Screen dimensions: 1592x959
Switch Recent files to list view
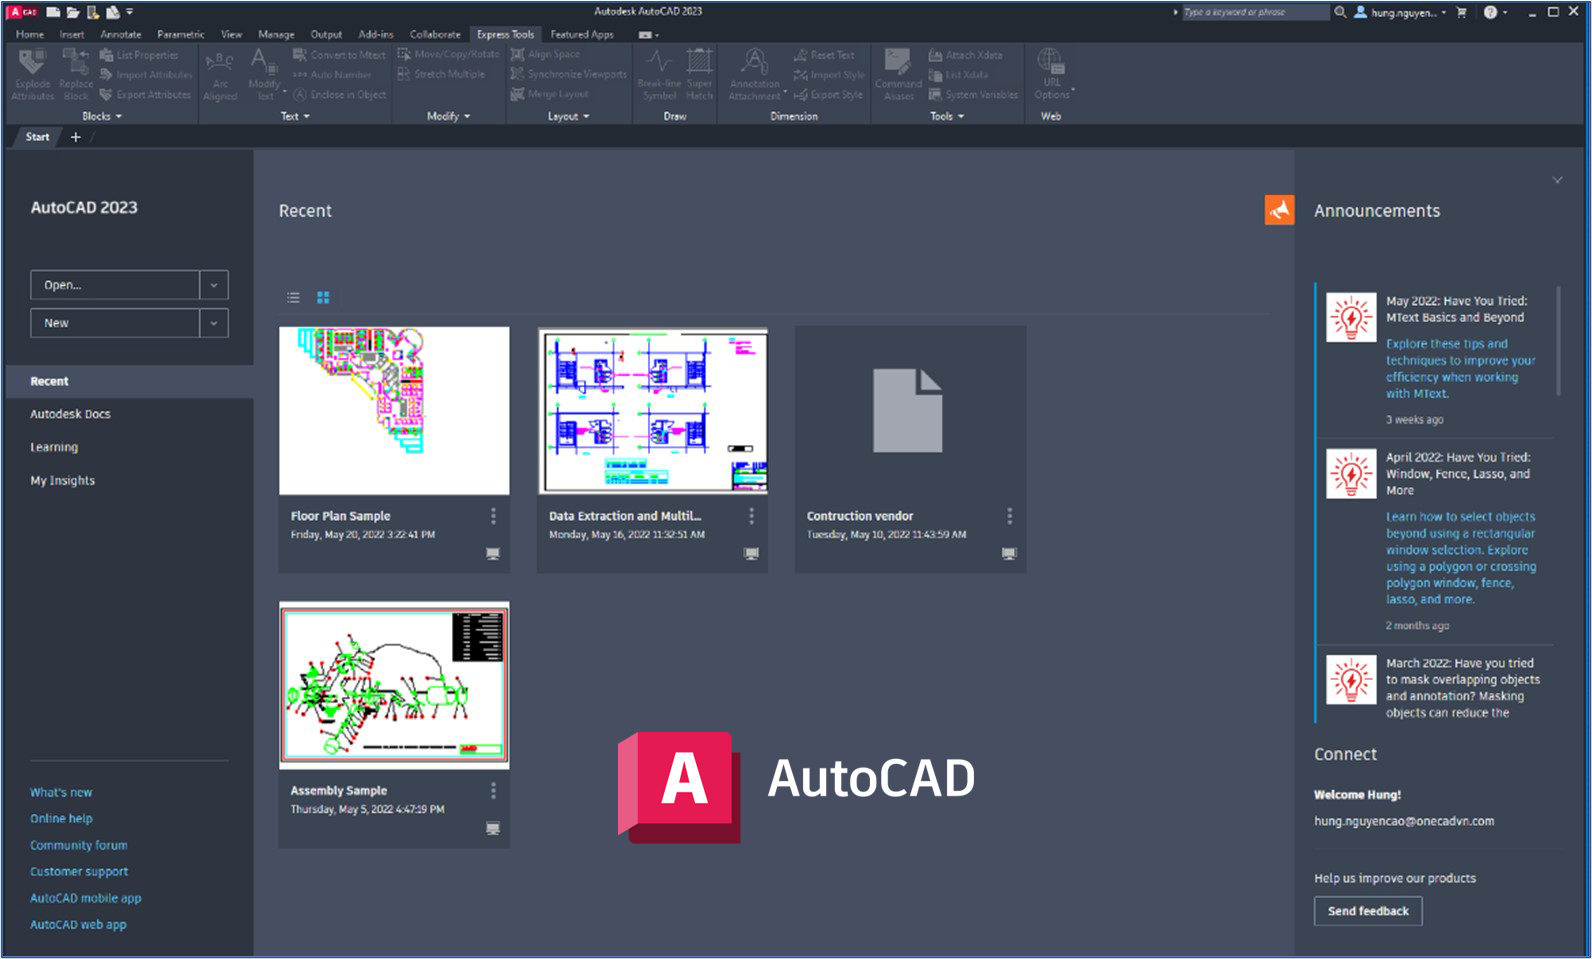coord(293,297)
